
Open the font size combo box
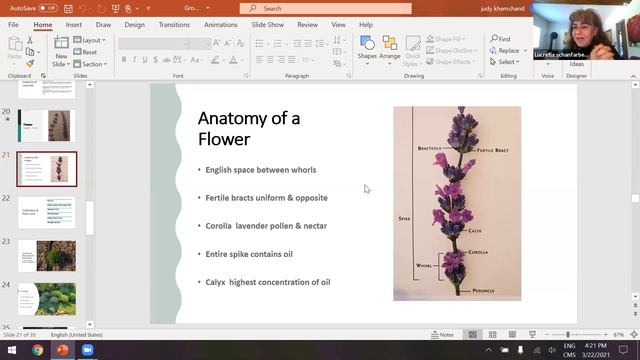200,43
